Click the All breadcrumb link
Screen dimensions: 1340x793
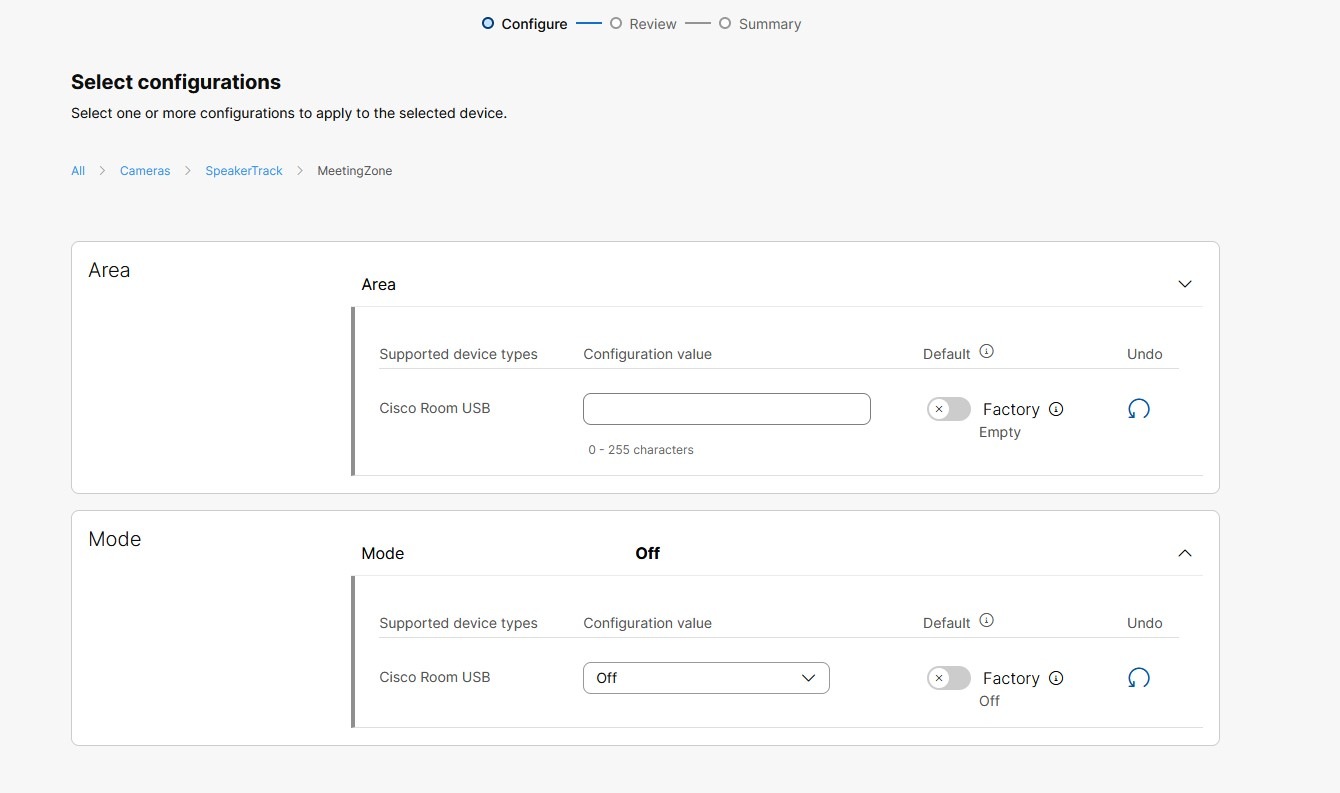click(77, 170)
